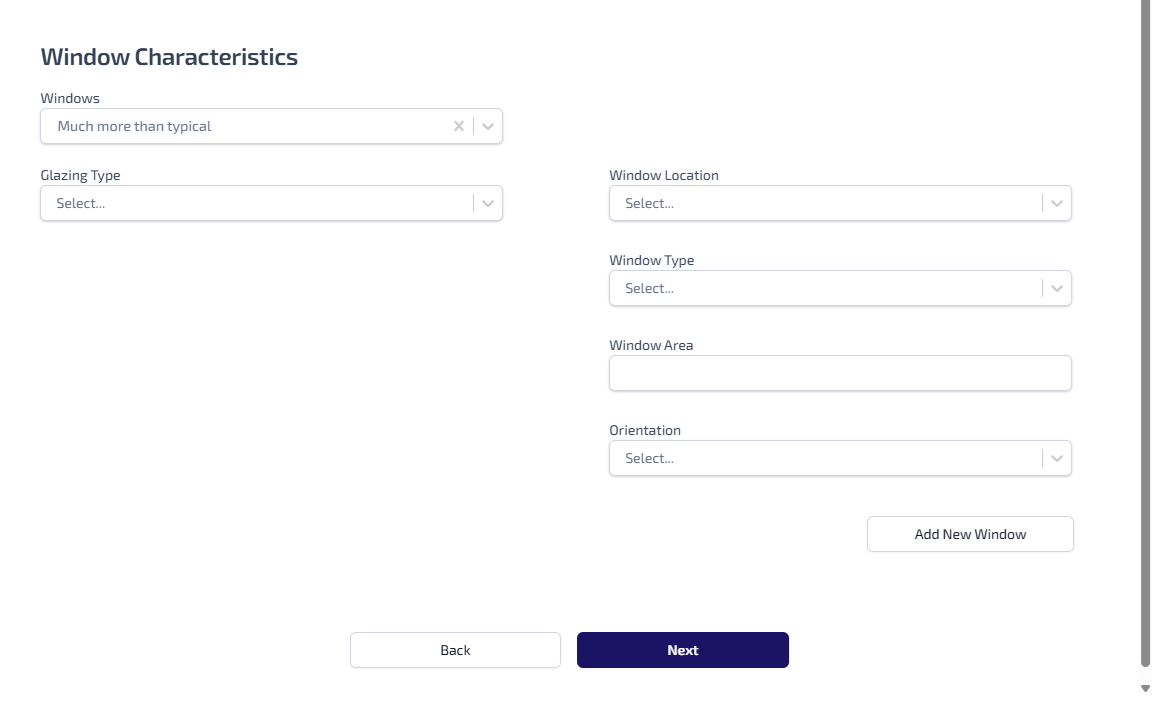Click the Orientation chevron arrow
This screenshot has width=1152, height=704.
tap(1056, 458)
